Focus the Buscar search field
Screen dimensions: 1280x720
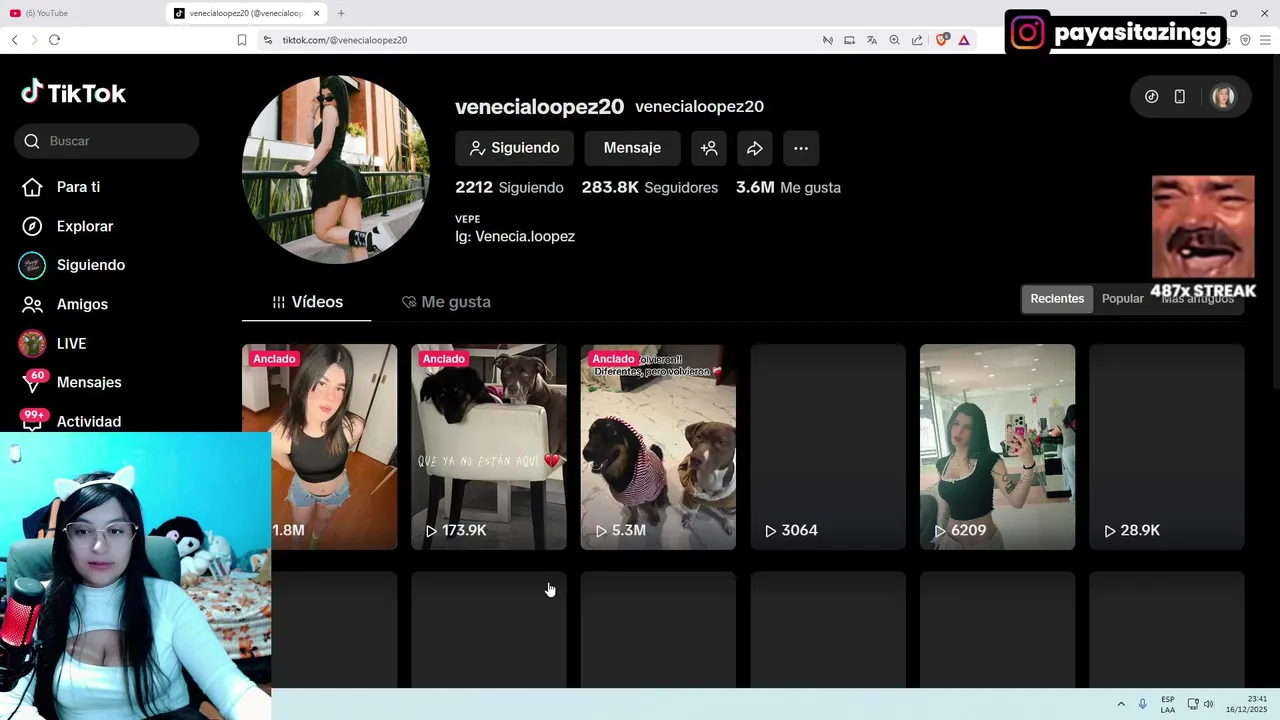pos(107,141)
